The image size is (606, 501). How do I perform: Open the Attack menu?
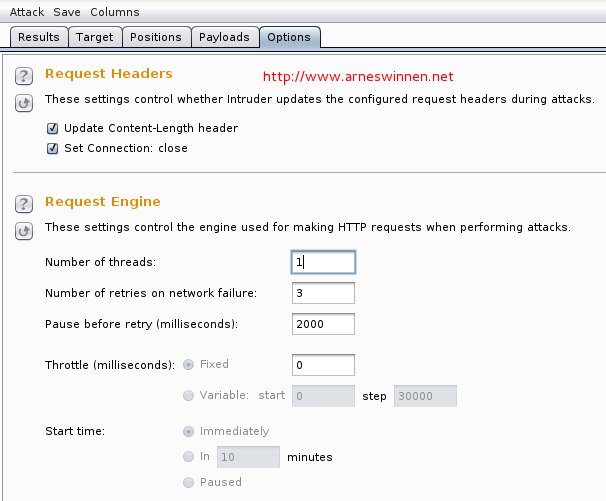coord(27,12)
